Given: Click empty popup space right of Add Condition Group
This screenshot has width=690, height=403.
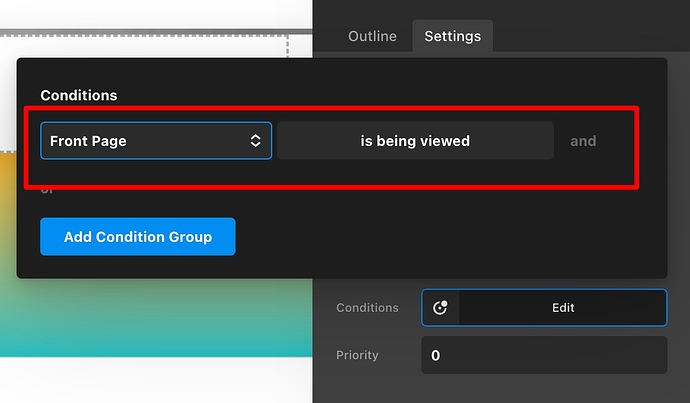Looking at the screenshot, I should pyautogui.click(x=450, y=237).
